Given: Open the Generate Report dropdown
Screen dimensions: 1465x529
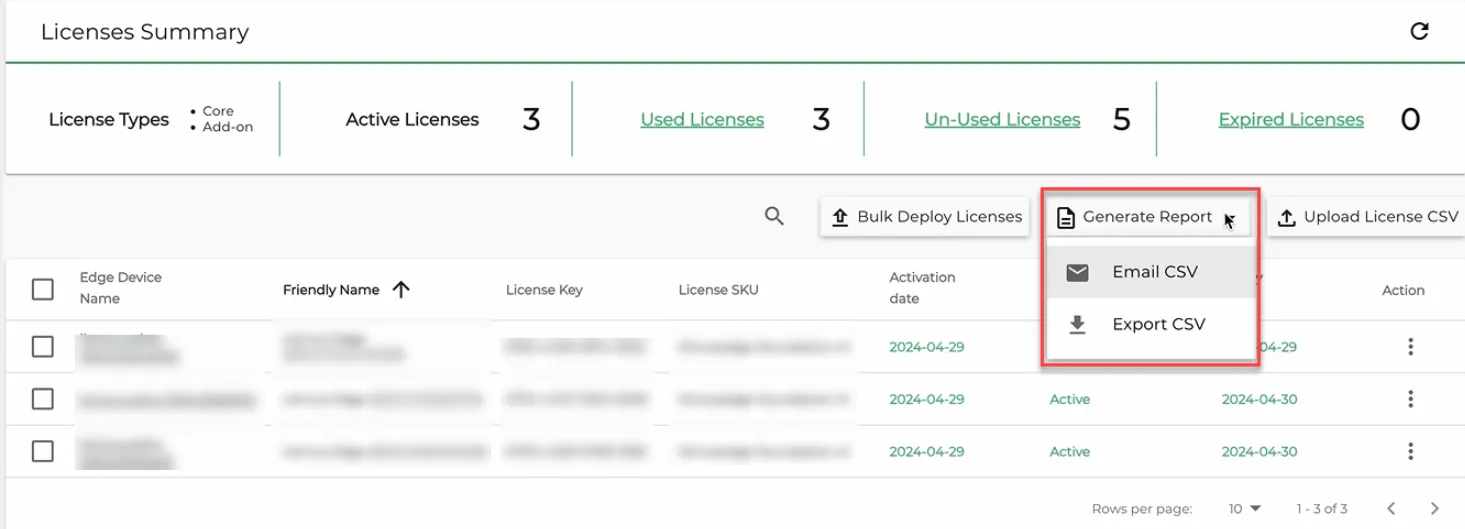Looking at the screenshot, I should click(1148, 216).
